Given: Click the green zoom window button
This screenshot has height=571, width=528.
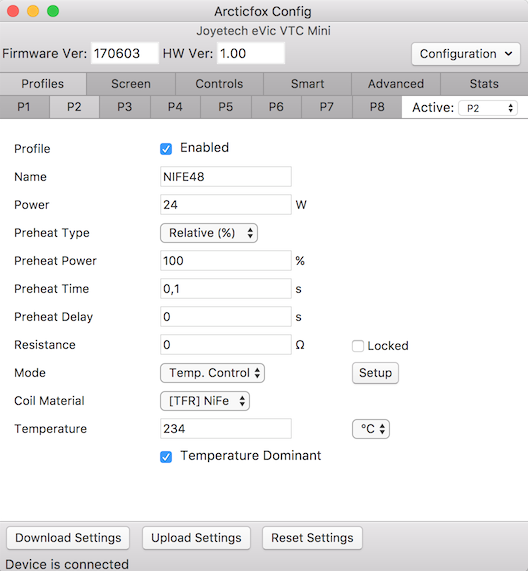Looking at the screenshot, I should [x=53, y=11].
